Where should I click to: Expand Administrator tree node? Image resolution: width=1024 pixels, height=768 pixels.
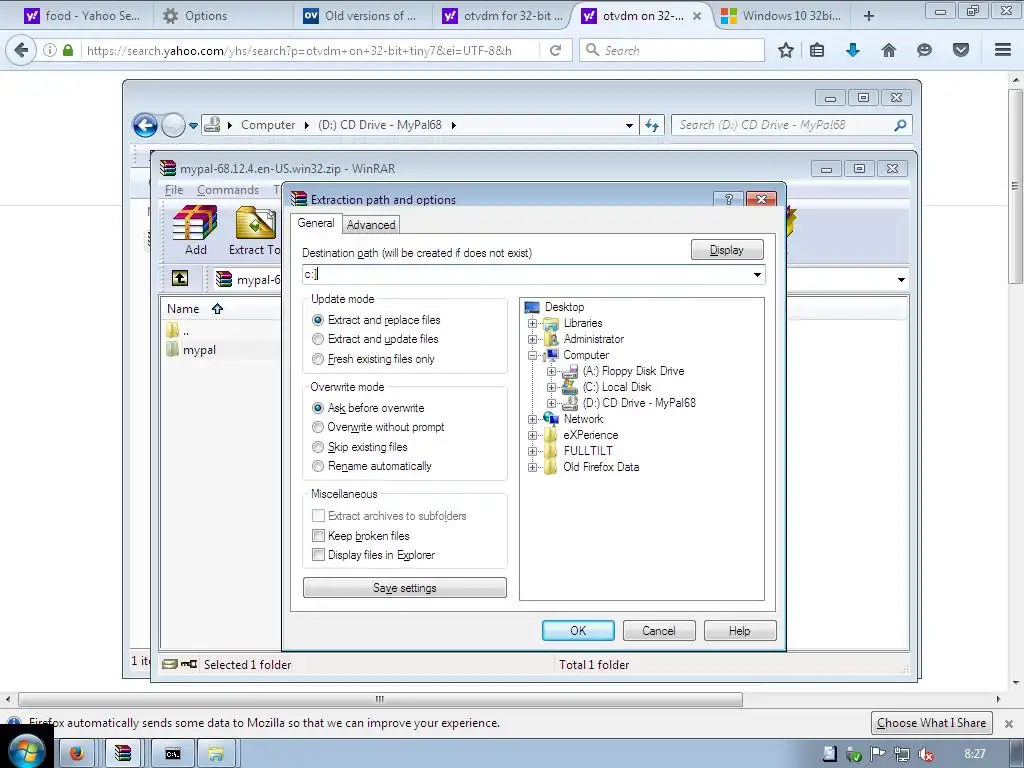pos(532,339)
